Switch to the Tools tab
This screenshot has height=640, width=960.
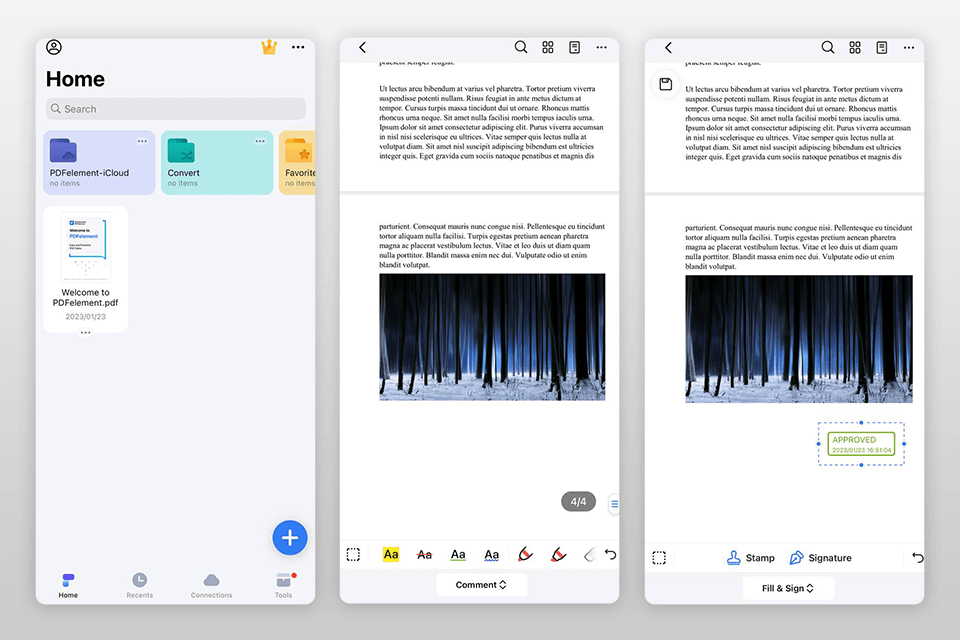click(283, 585)
